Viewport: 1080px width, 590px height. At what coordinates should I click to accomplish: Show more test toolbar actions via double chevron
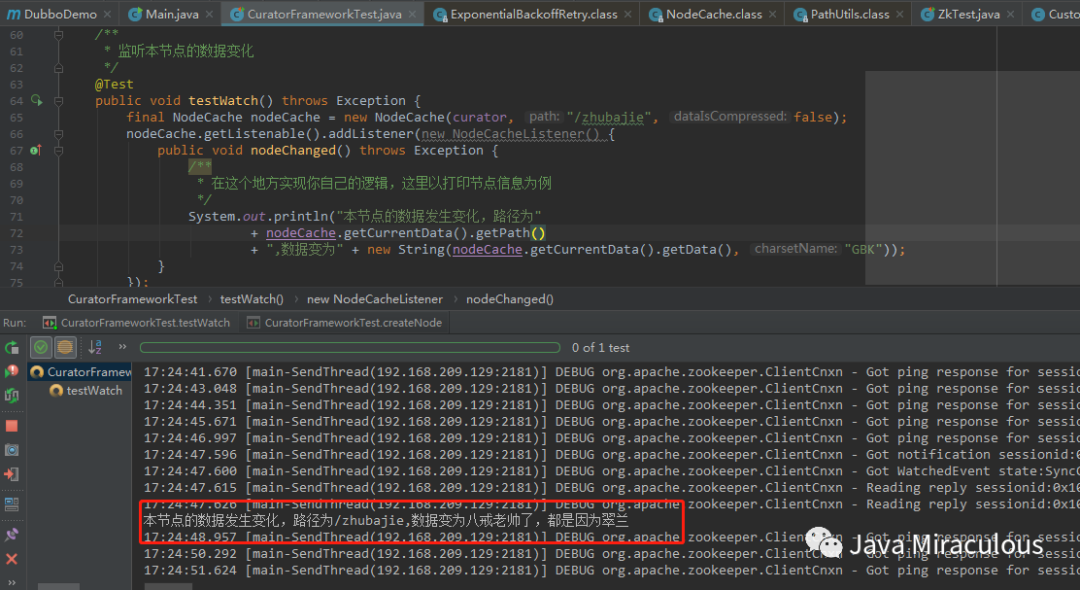point(123,347)
